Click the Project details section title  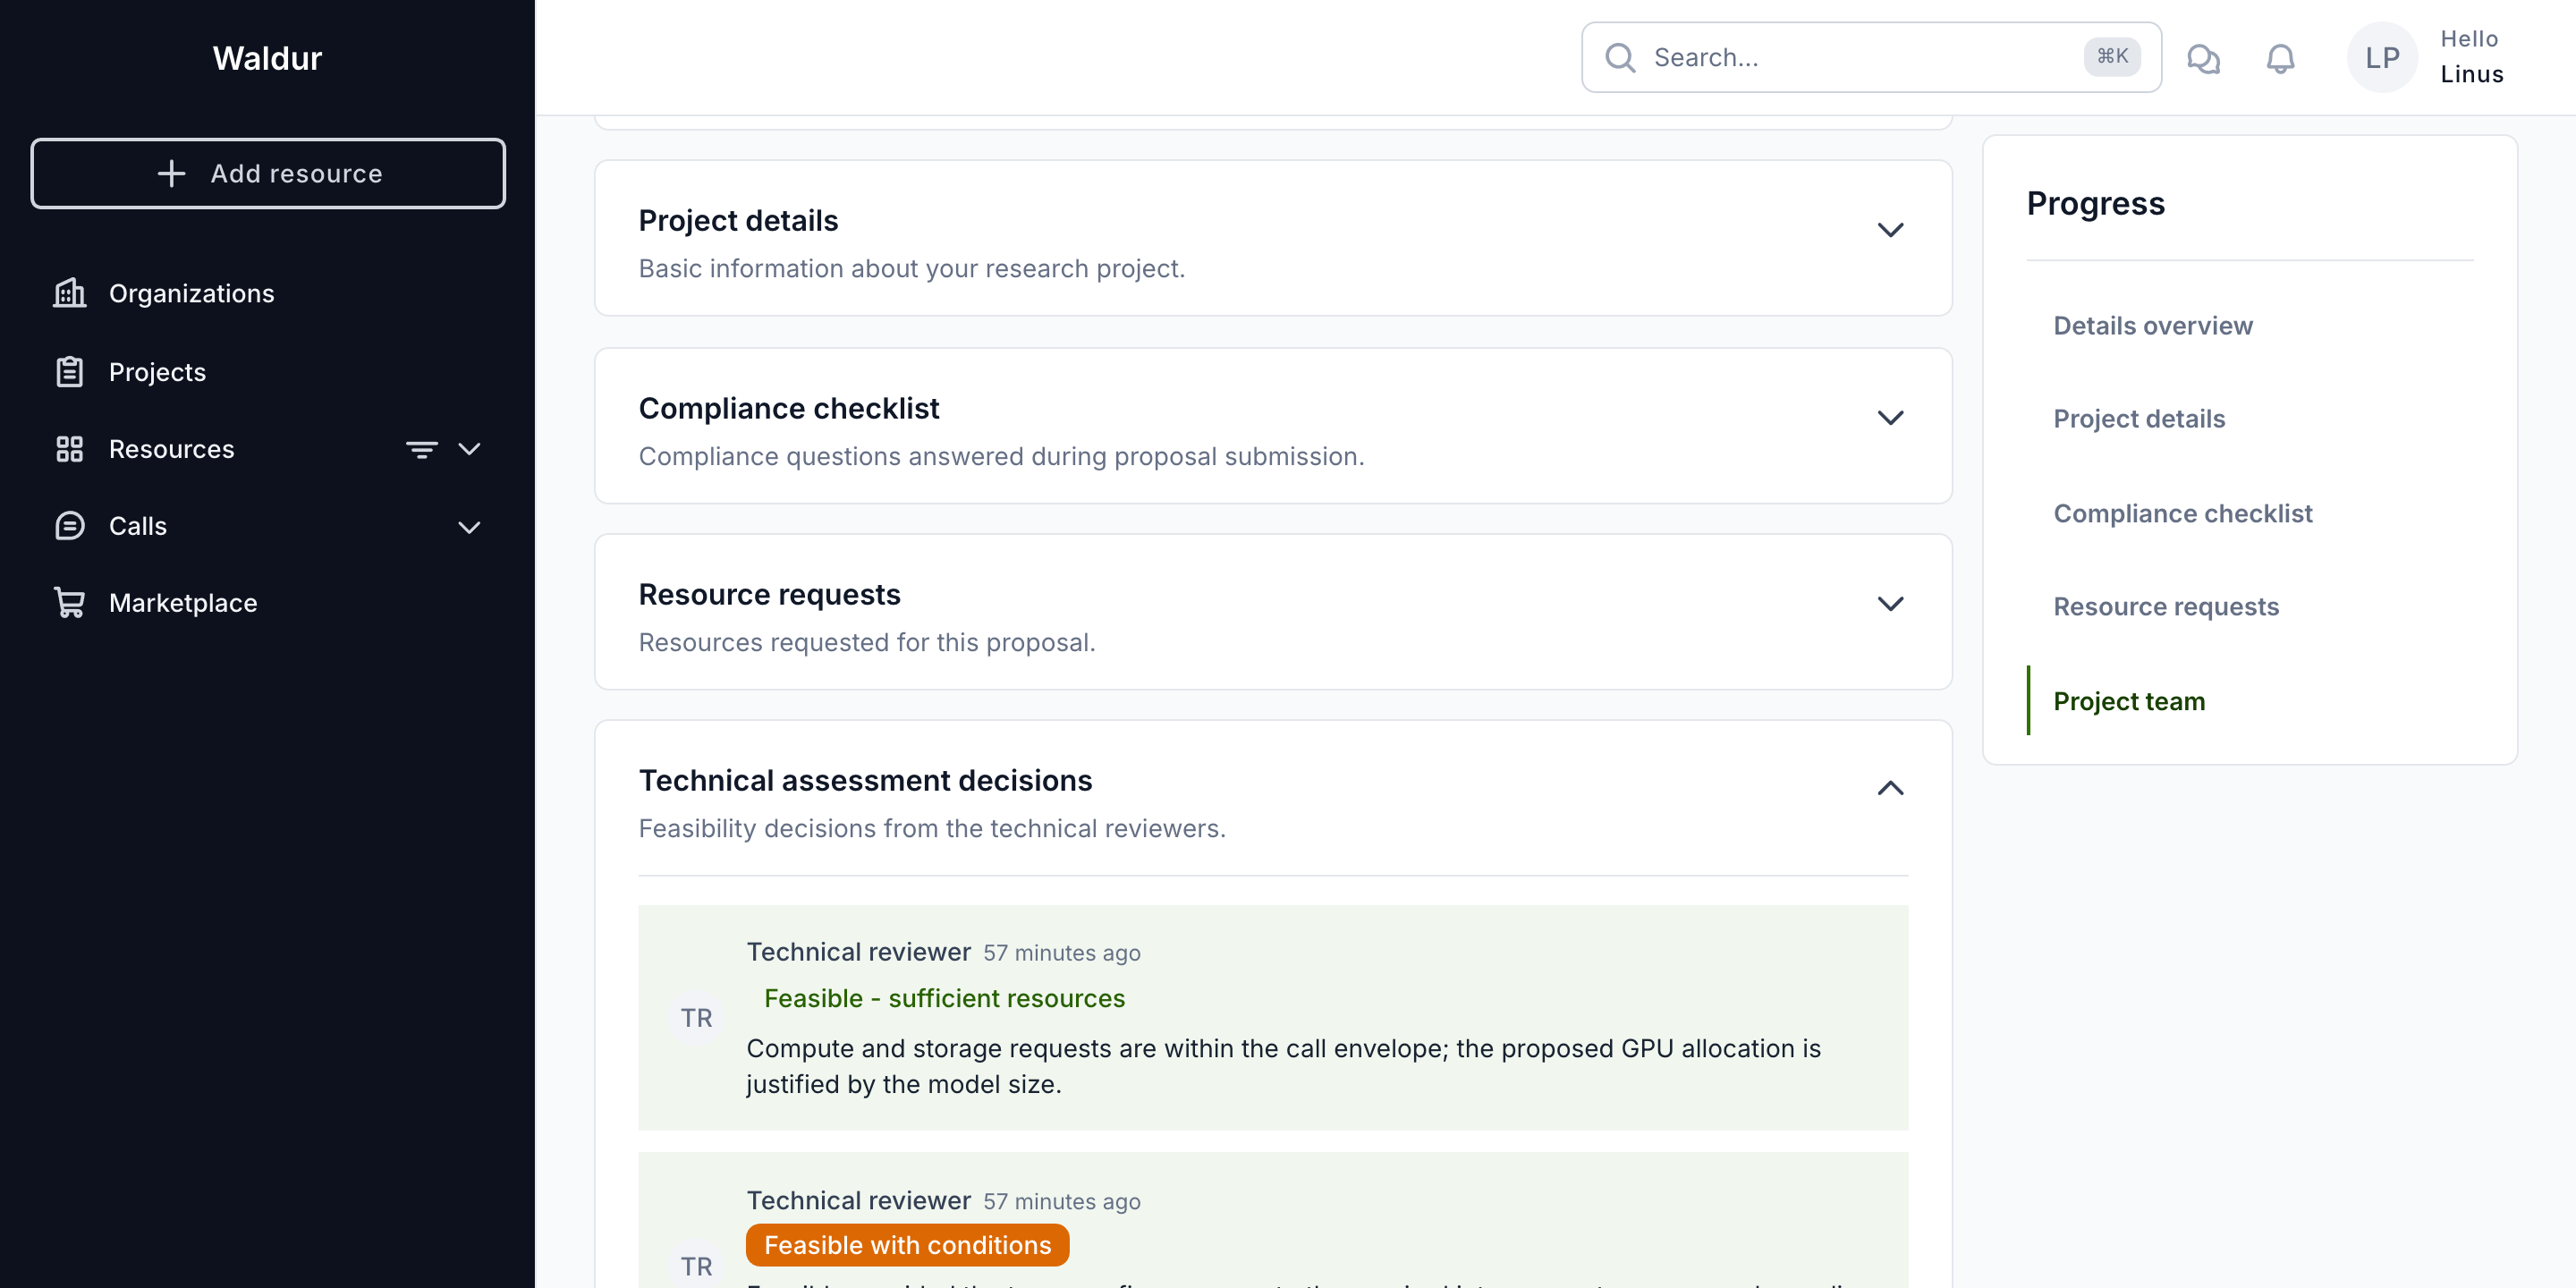tap(738, 220)
